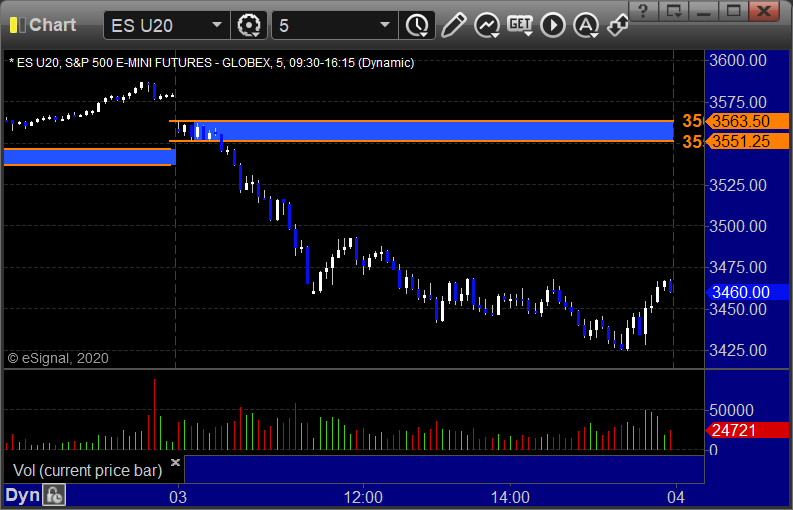Open the window options dropdown icon
This screenshot has width=793, height=510.
point(674,10)
